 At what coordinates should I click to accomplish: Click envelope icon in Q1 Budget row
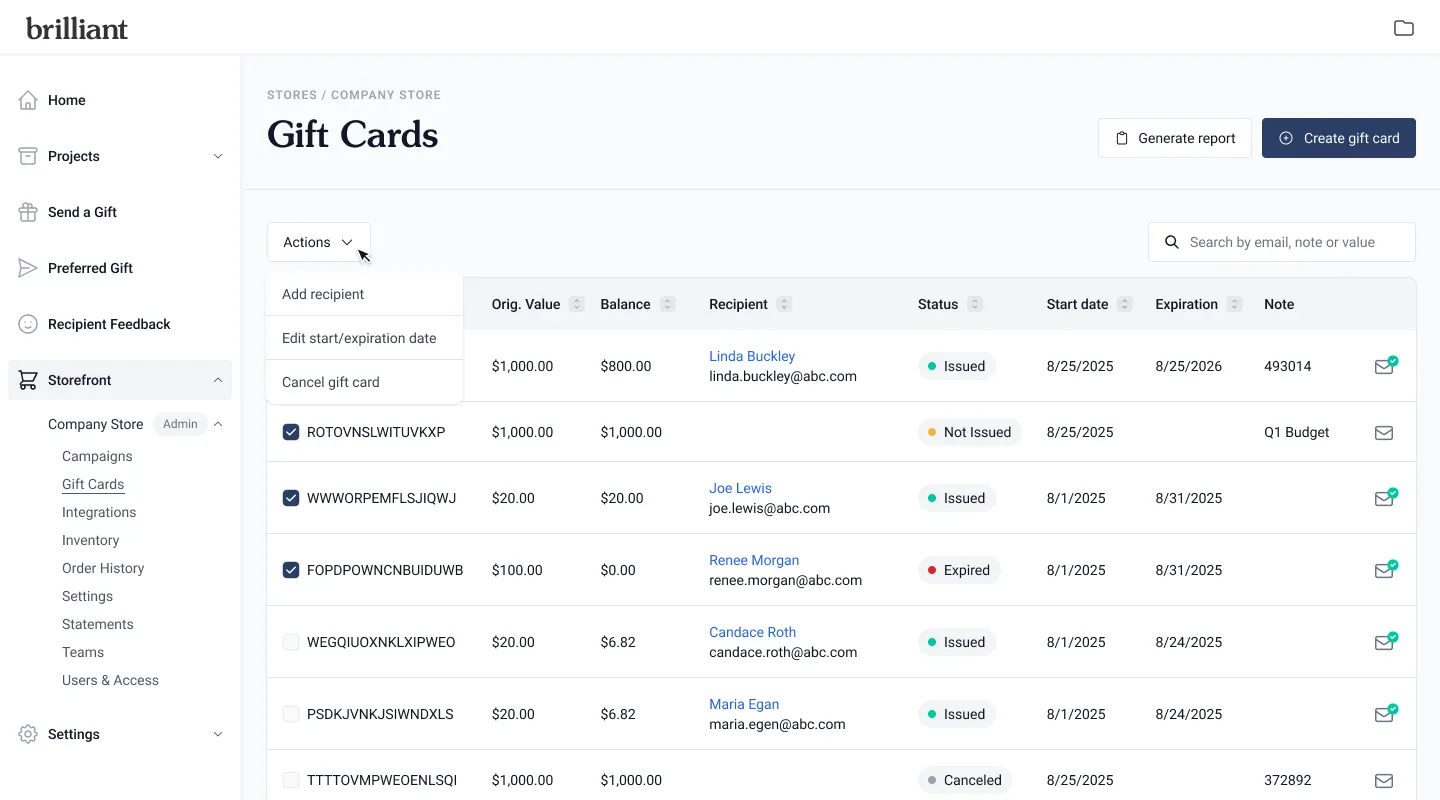coord(1384,433)
